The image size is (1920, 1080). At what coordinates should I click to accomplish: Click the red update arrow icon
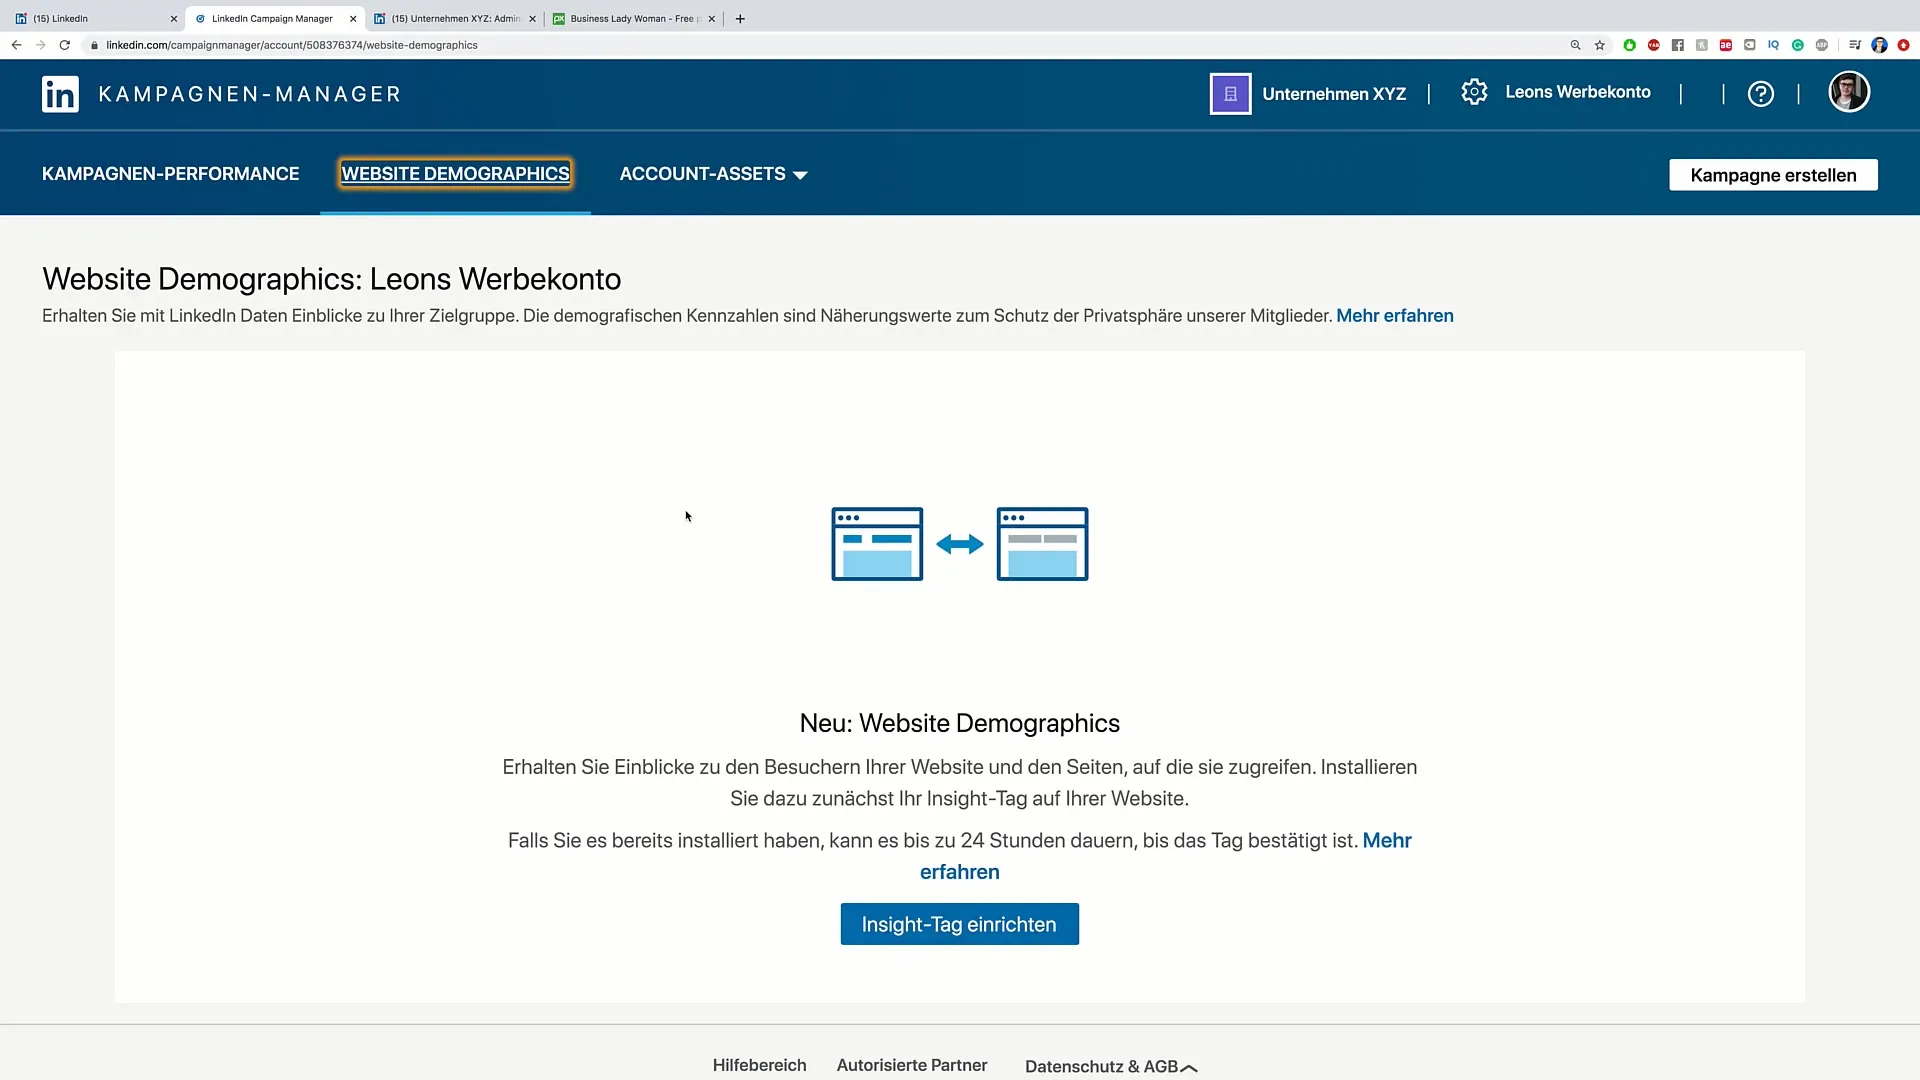click(x=1904, y=45)
